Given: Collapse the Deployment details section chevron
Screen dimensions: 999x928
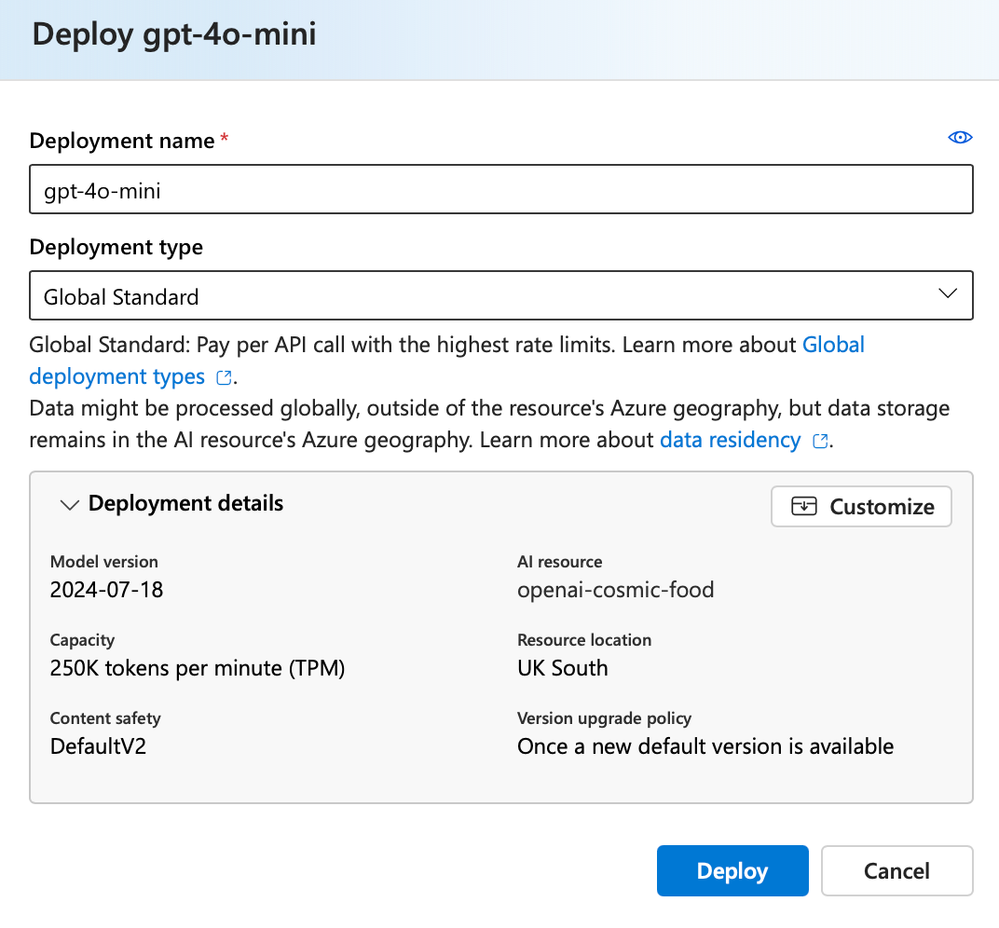Looking at the screenshot, I should pyautogui.click(x=69, y=505).
